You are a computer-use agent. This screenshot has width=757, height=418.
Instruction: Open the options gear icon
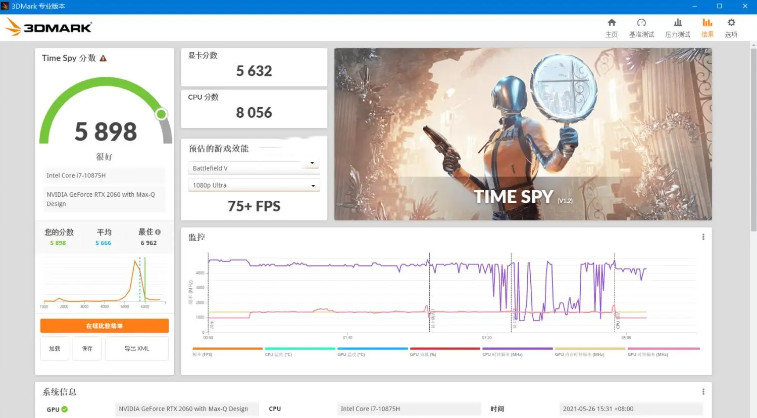coord(731,23)
